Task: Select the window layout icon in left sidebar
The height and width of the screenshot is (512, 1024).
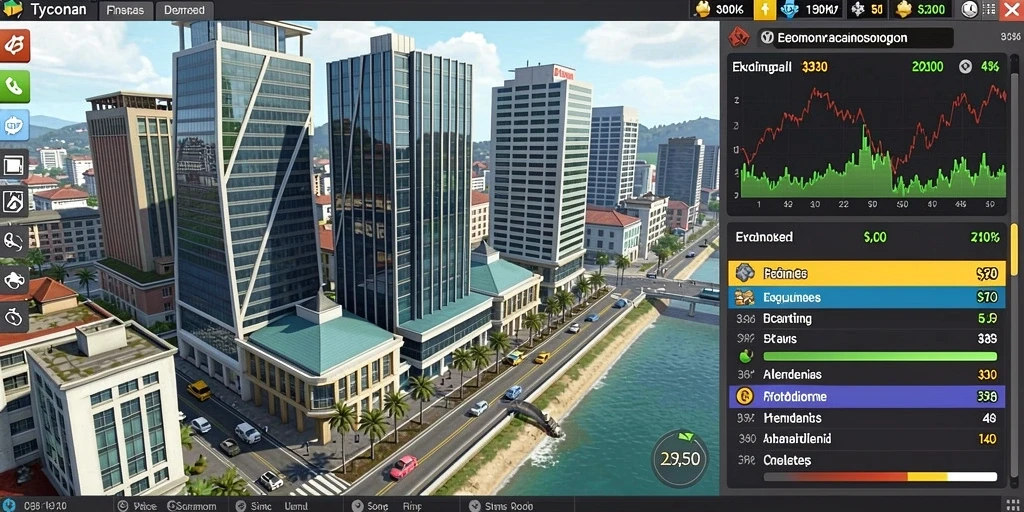Action: [x=14, y=167]
